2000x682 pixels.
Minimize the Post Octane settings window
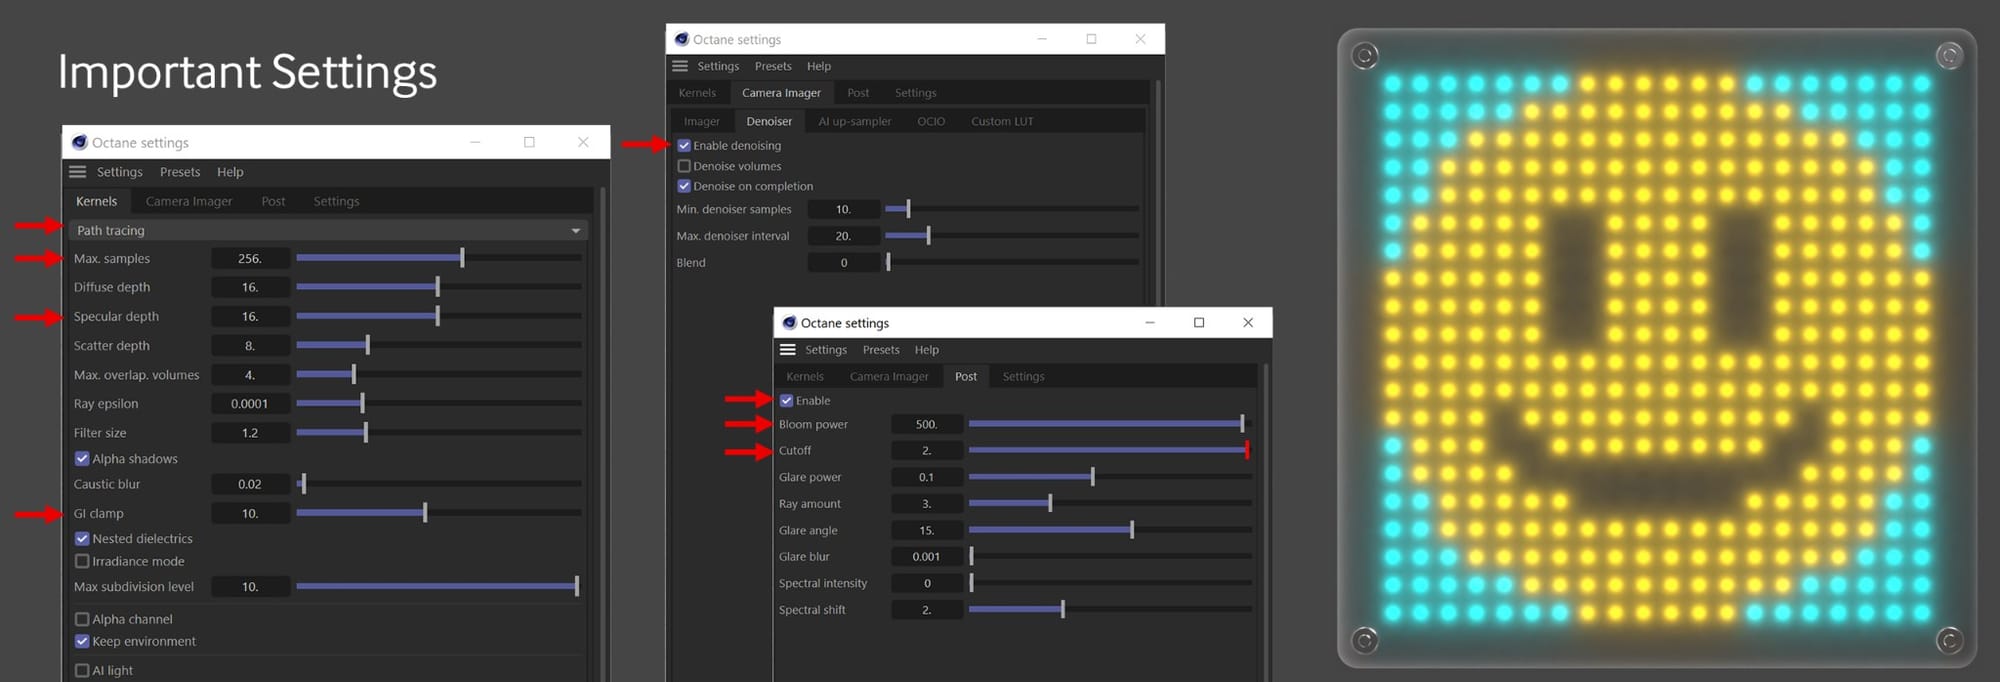pyautogui.click(x=1150, y=322)
